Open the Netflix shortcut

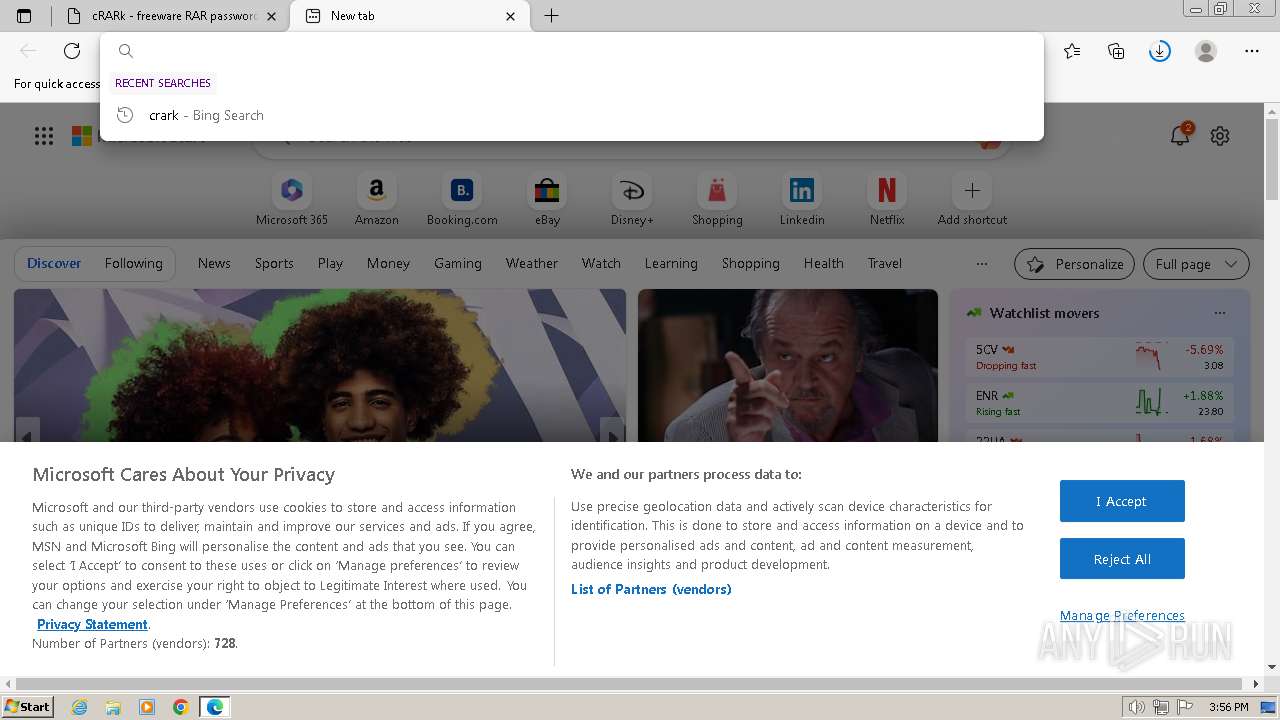[887, 200]
